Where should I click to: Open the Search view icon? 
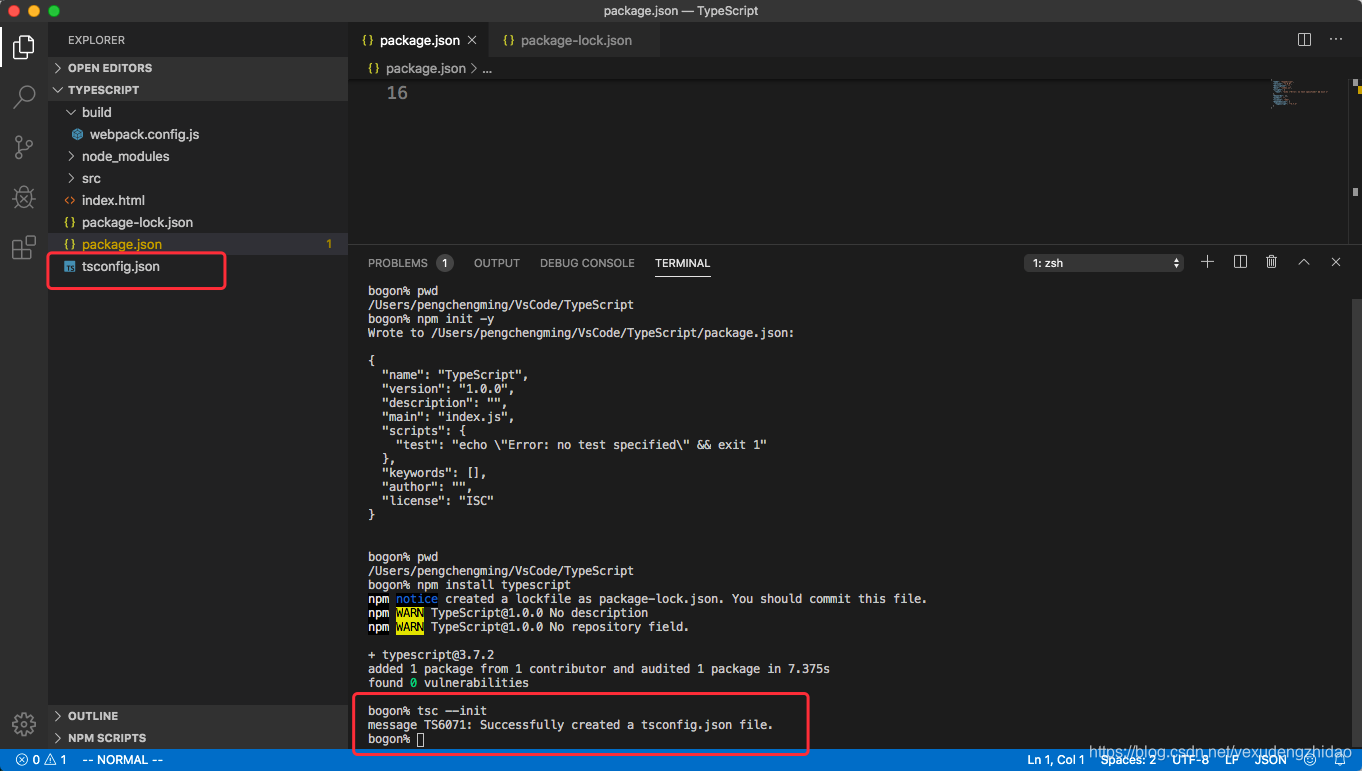24,97
